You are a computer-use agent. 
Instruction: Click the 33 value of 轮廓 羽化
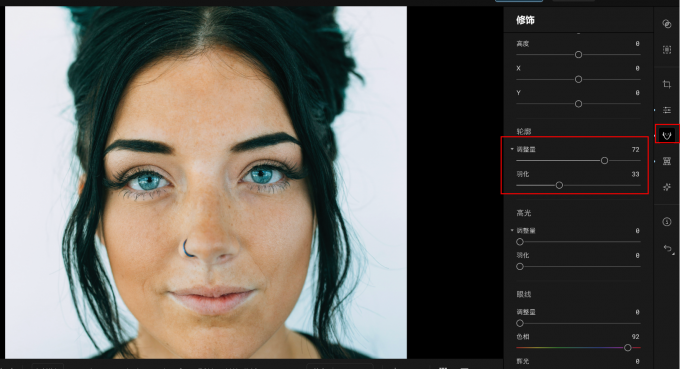tap(635, 174)
